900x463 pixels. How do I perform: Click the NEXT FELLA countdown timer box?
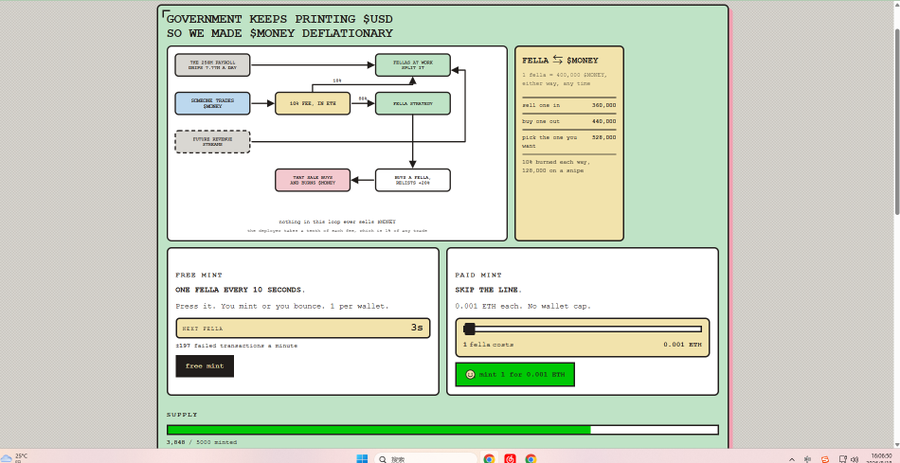(x=303, y=328)
